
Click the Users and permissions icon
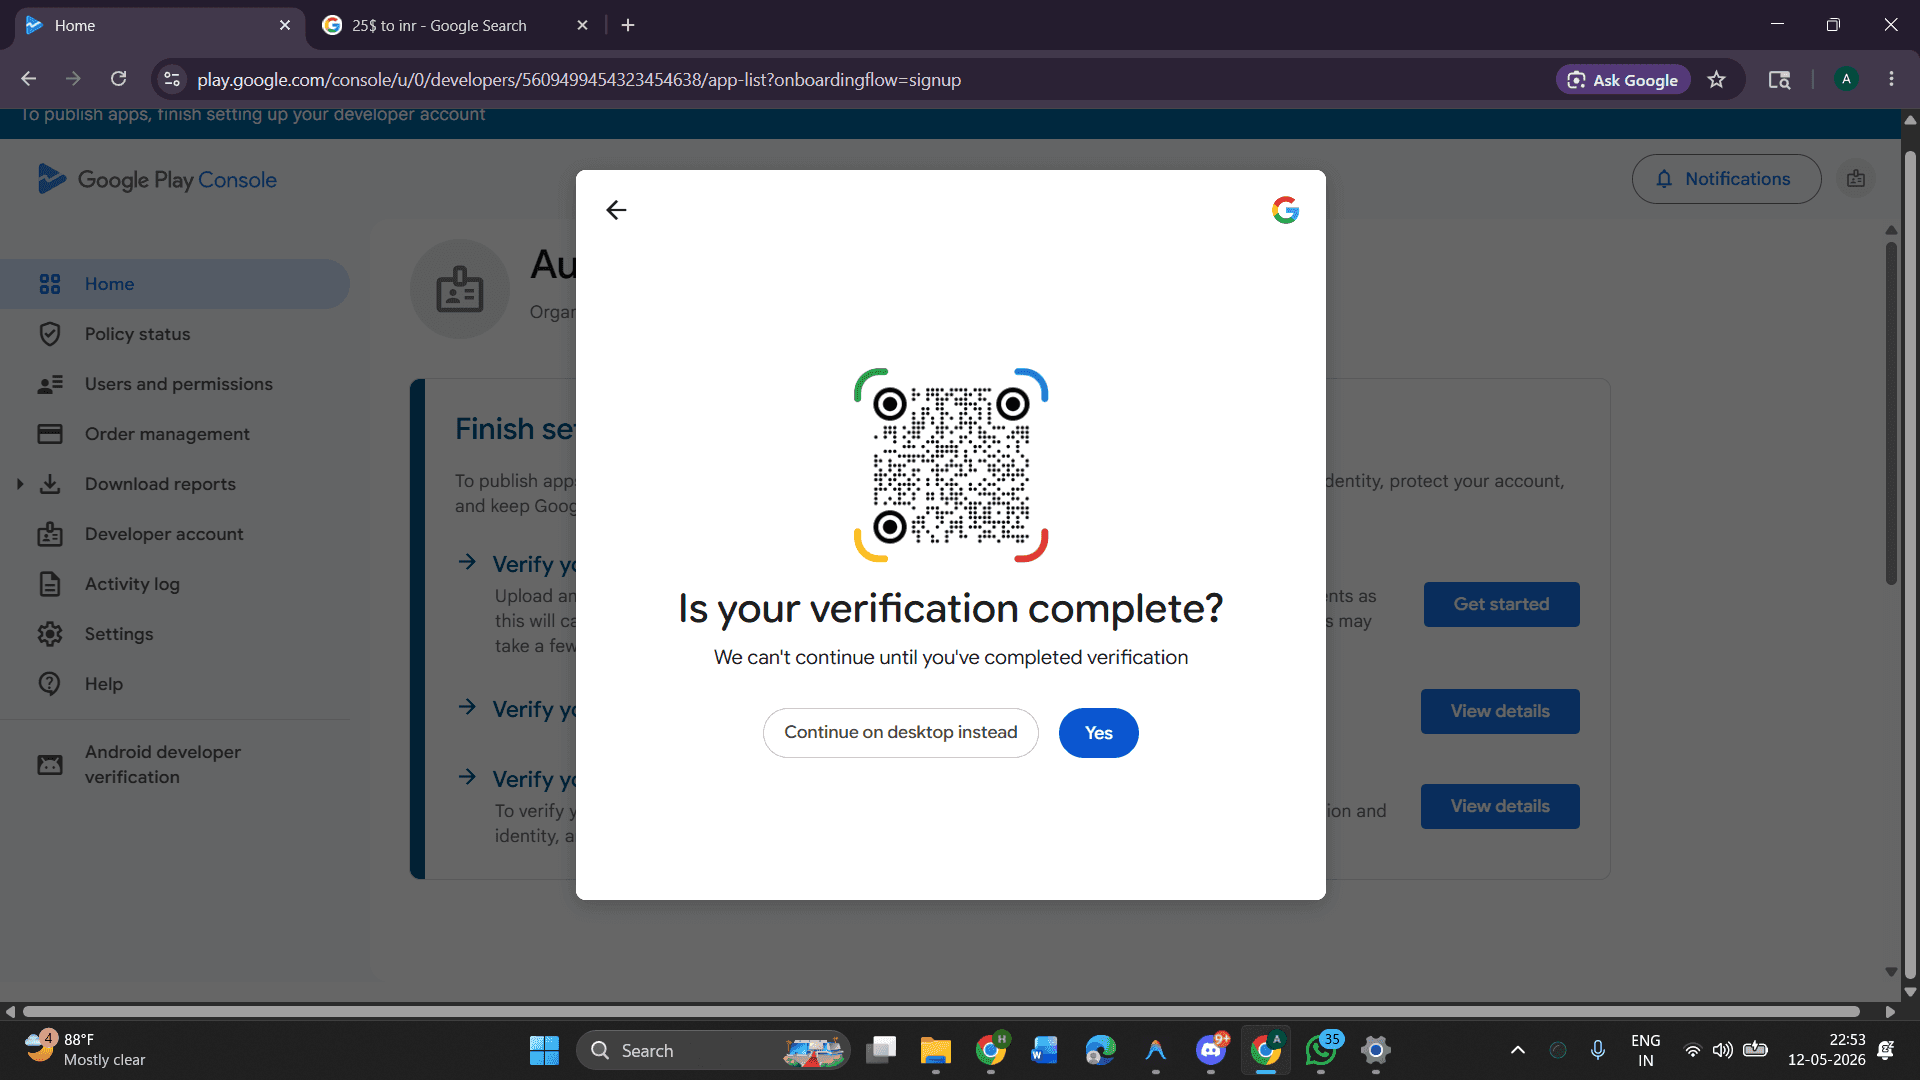(x=50, y=384)
